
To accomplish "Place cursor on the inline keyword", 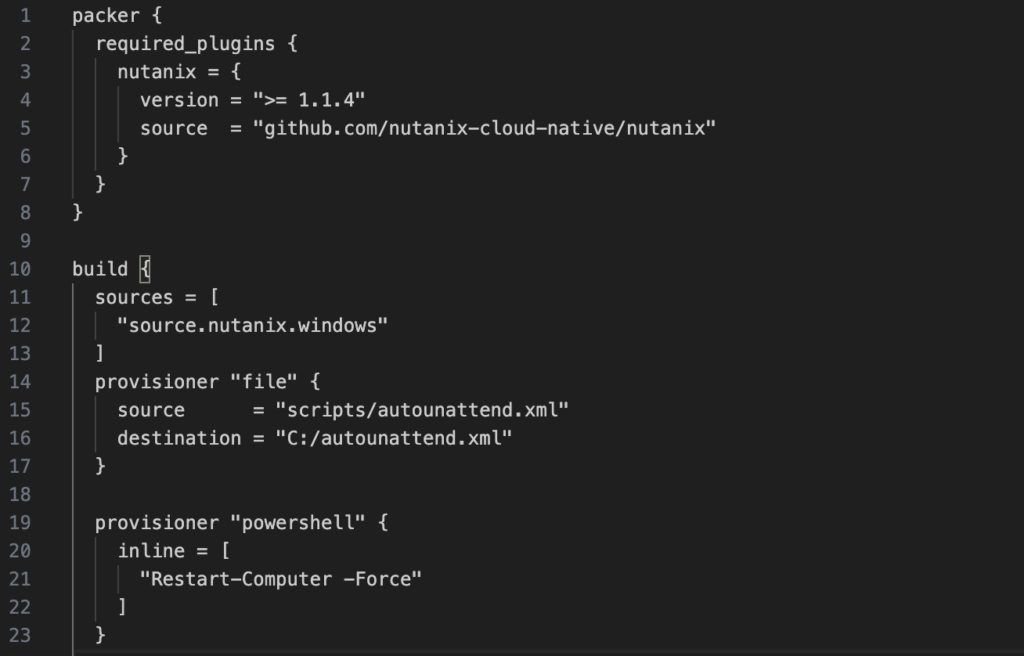I will [151, 550].
